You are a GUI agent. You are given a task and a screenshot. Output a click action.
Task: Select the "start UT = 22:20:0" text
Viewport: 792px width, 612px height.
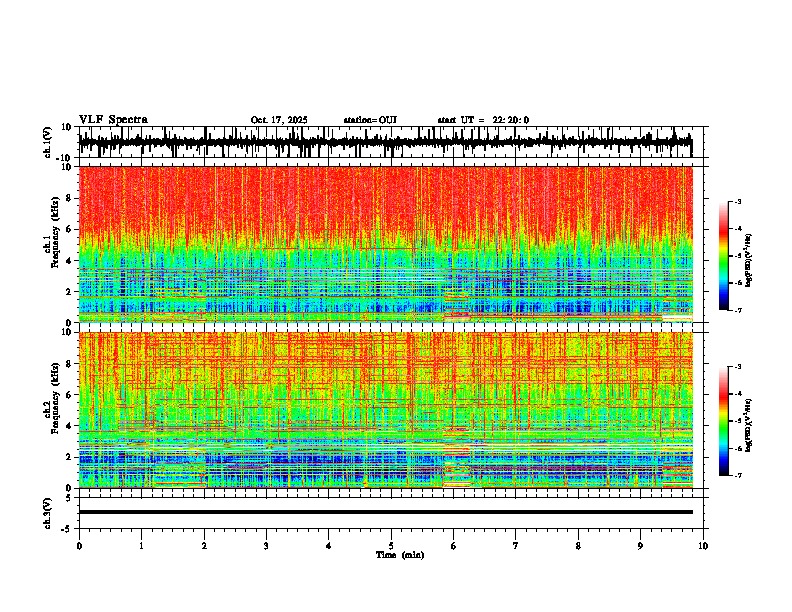(x=483, y=120)
